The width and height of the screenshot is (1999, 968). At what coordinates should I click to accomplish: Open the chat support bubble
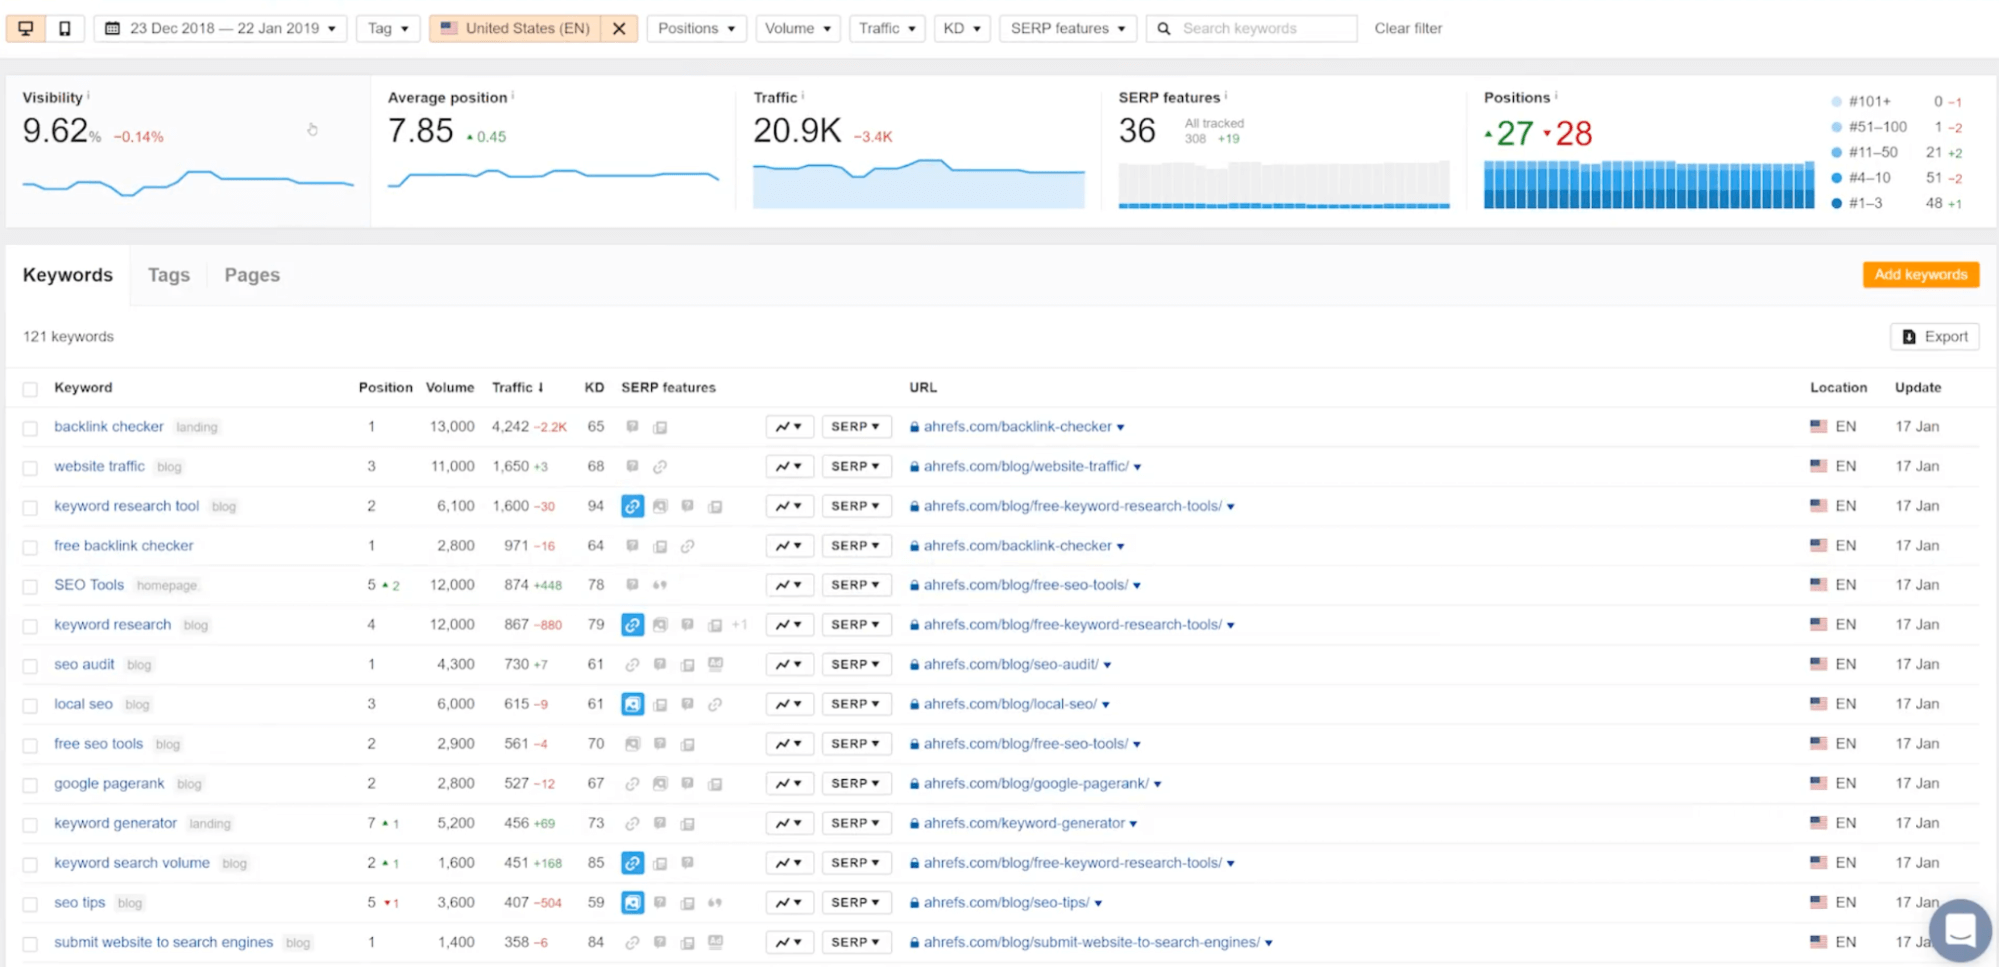click(x=1959, y=929)
